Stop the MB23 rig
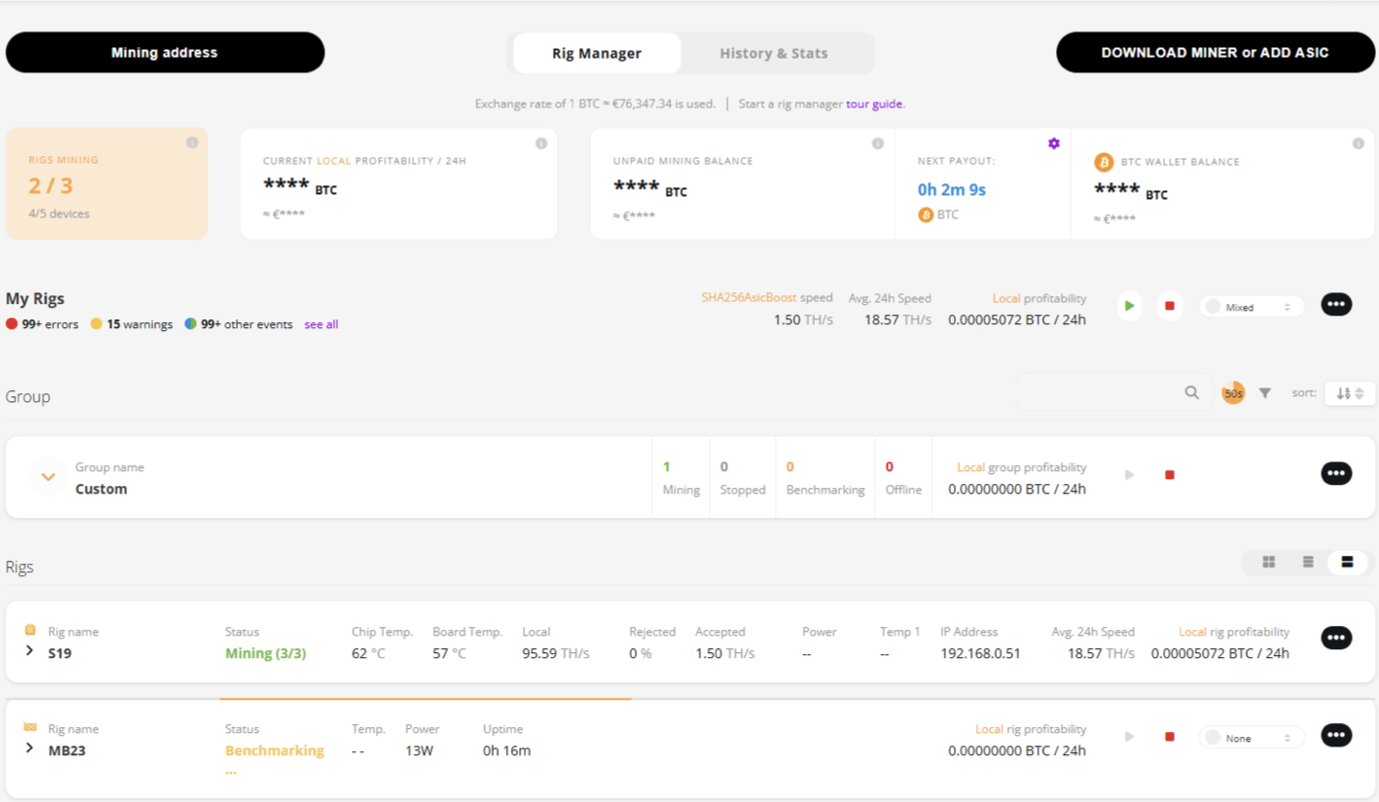 click(x=1170, y=735)
